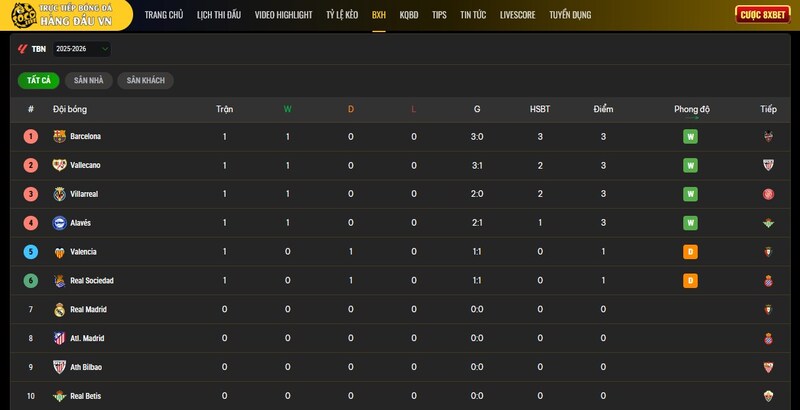The width and height of the screenshot is (800, 410).
Task: Open Vallecano's next opponent crest
Action: coord(768,165)
